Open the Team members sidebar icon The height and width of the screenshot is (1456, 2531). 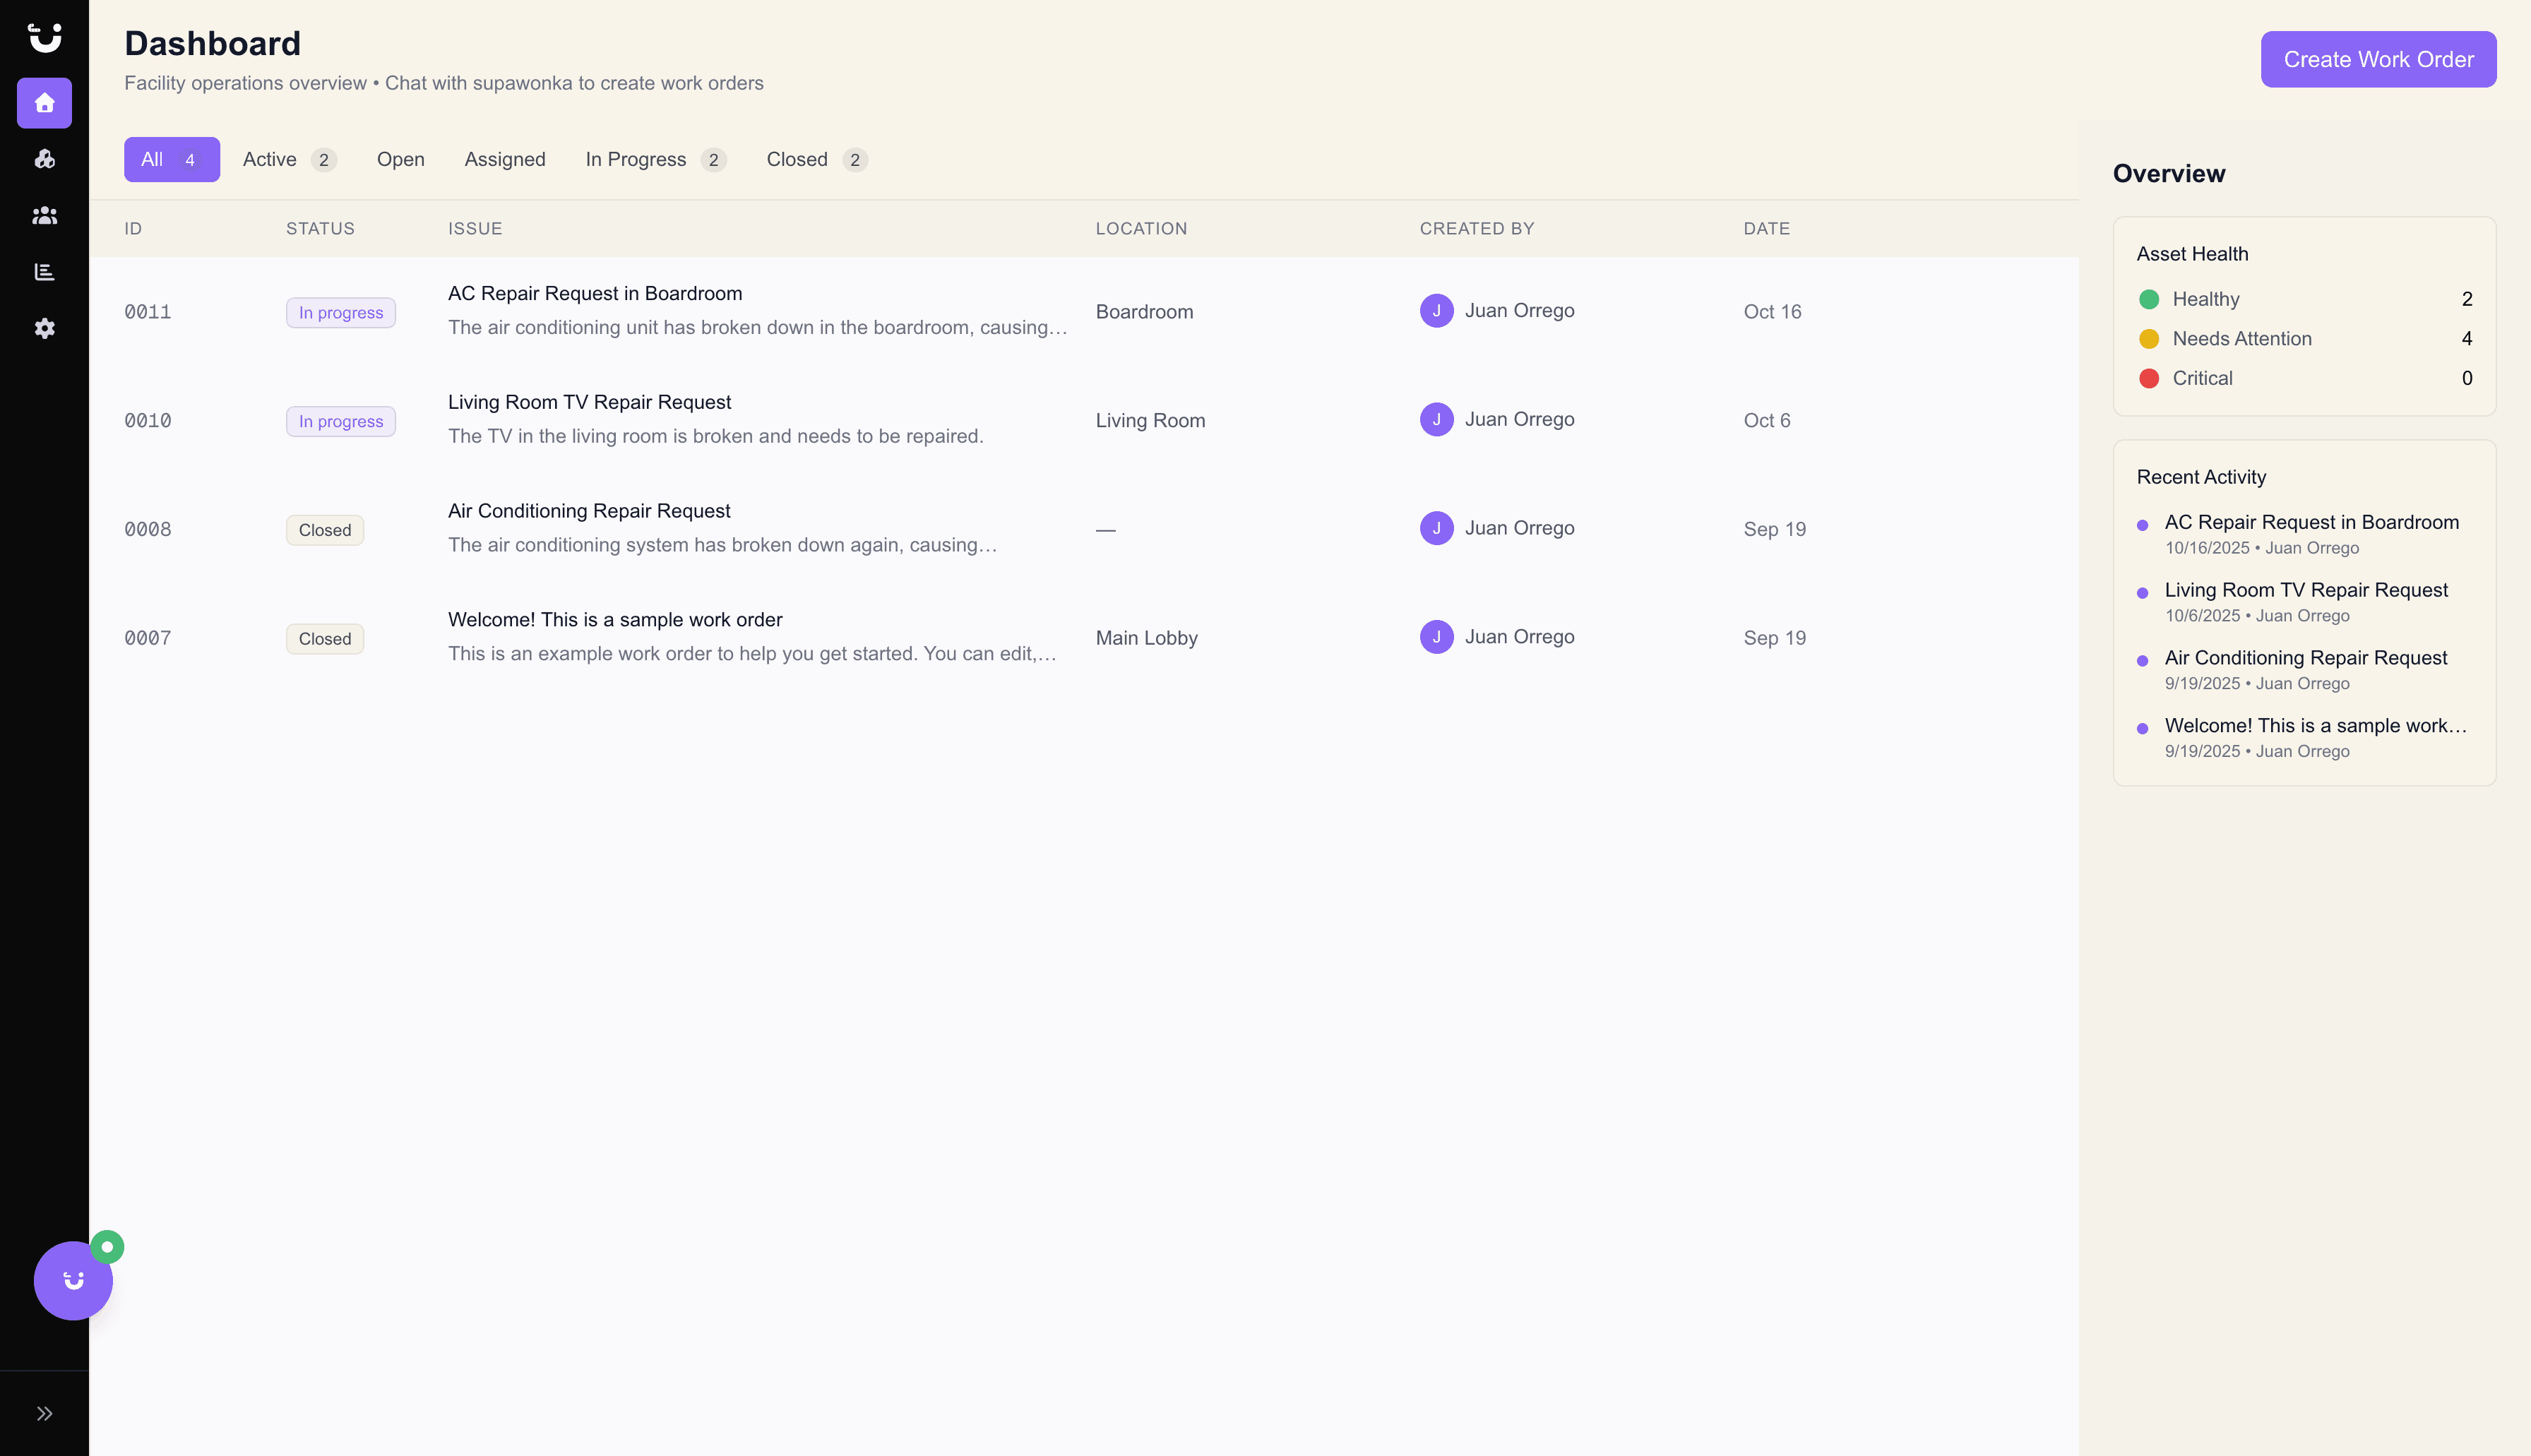[44, 215]
